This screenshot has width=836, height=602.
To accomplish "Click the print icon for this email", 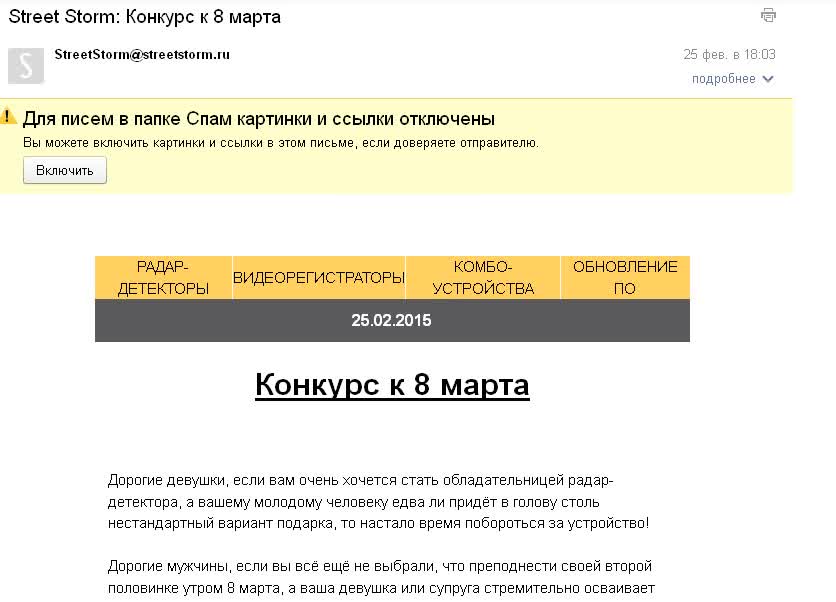I will 768,15.
